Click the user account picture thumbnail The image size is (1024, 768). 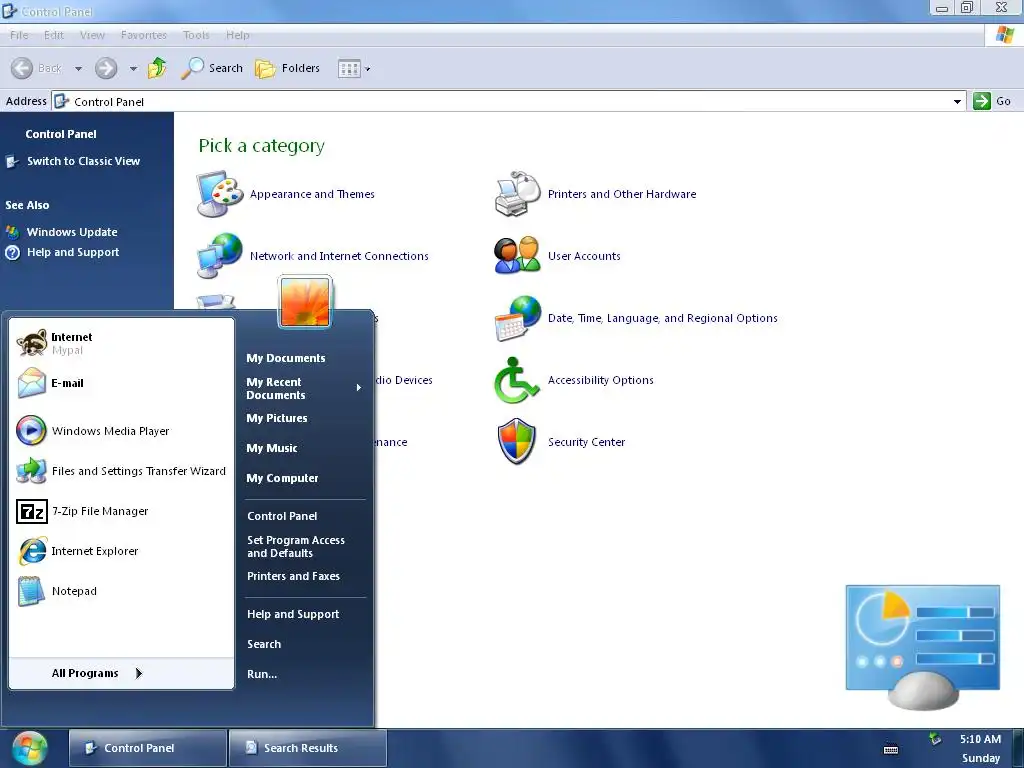305,302
